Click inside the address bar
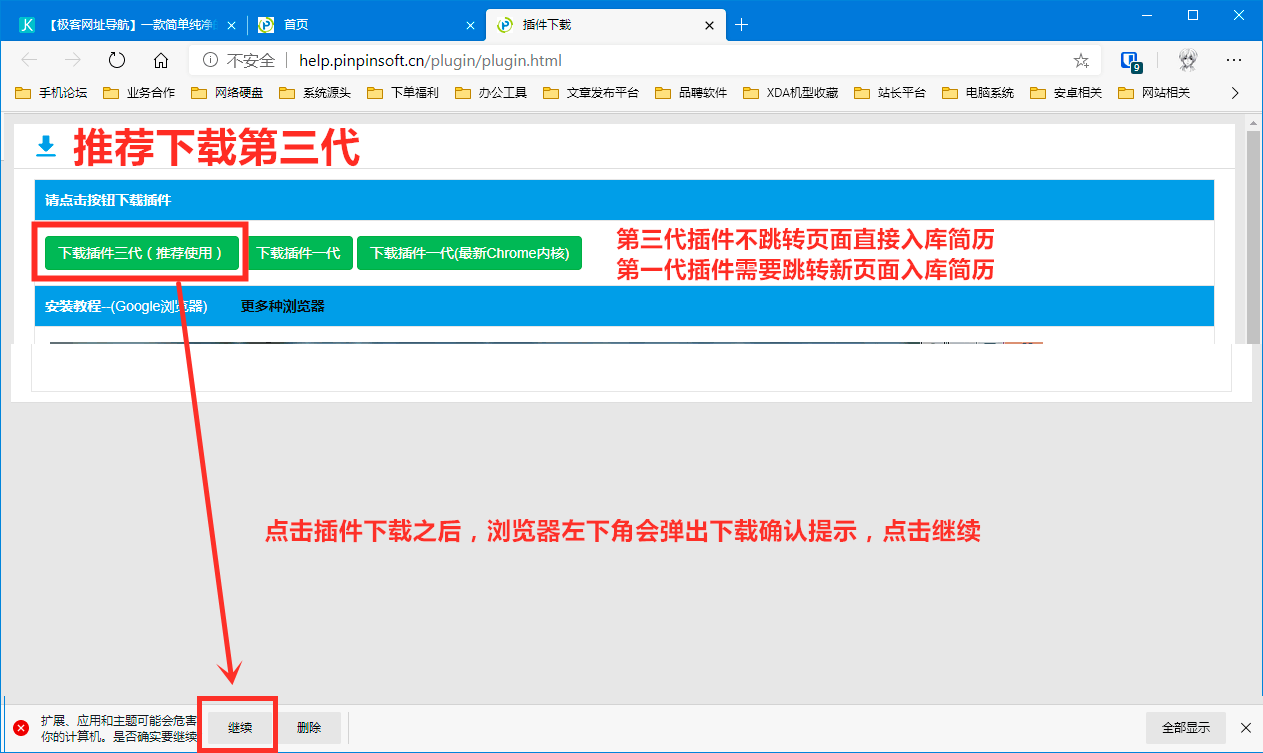The width and height of the screenshot is (1263, 753). pyautogui.click(x=600, y=60)
